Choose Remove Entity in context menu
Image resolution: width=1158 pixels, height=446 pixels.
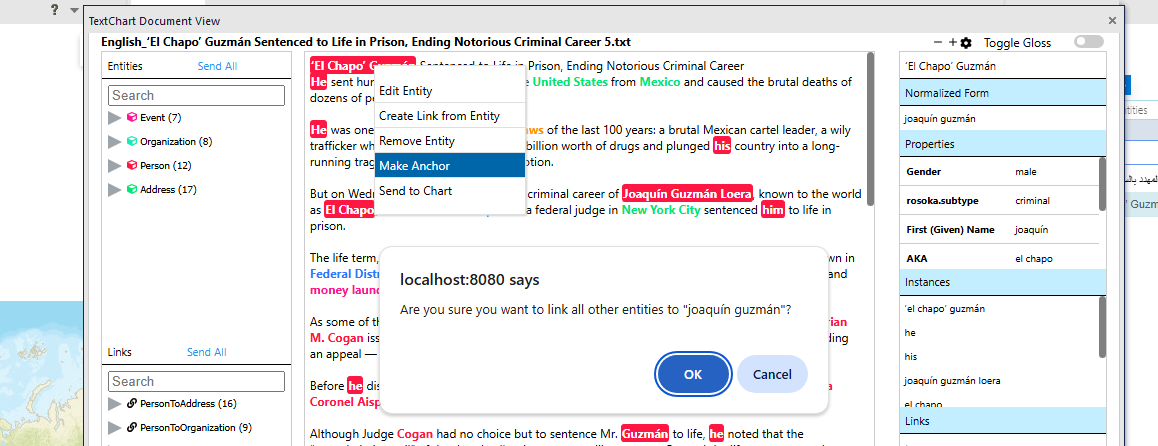450,141
